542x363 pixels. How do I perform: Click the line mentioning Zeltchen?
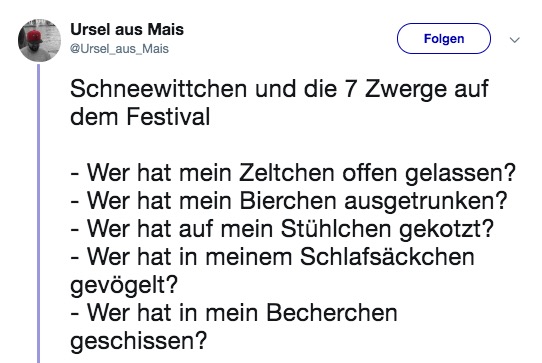coord(293,173)
